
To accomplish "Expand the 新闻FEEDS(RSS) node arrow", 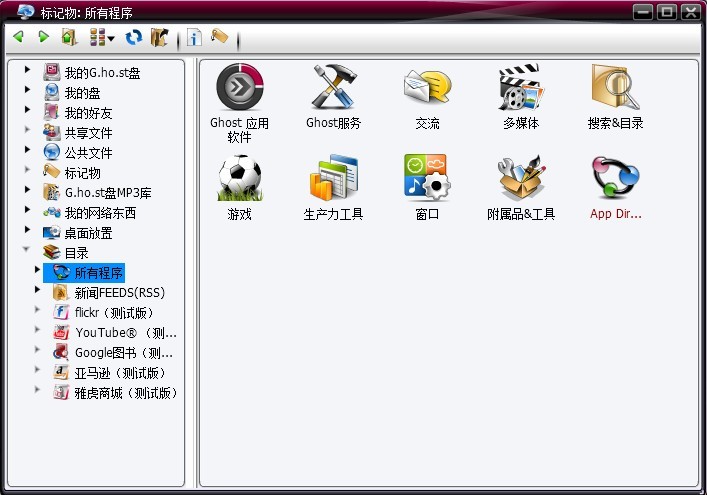I will pyautogui.click(x=38, y=290).
